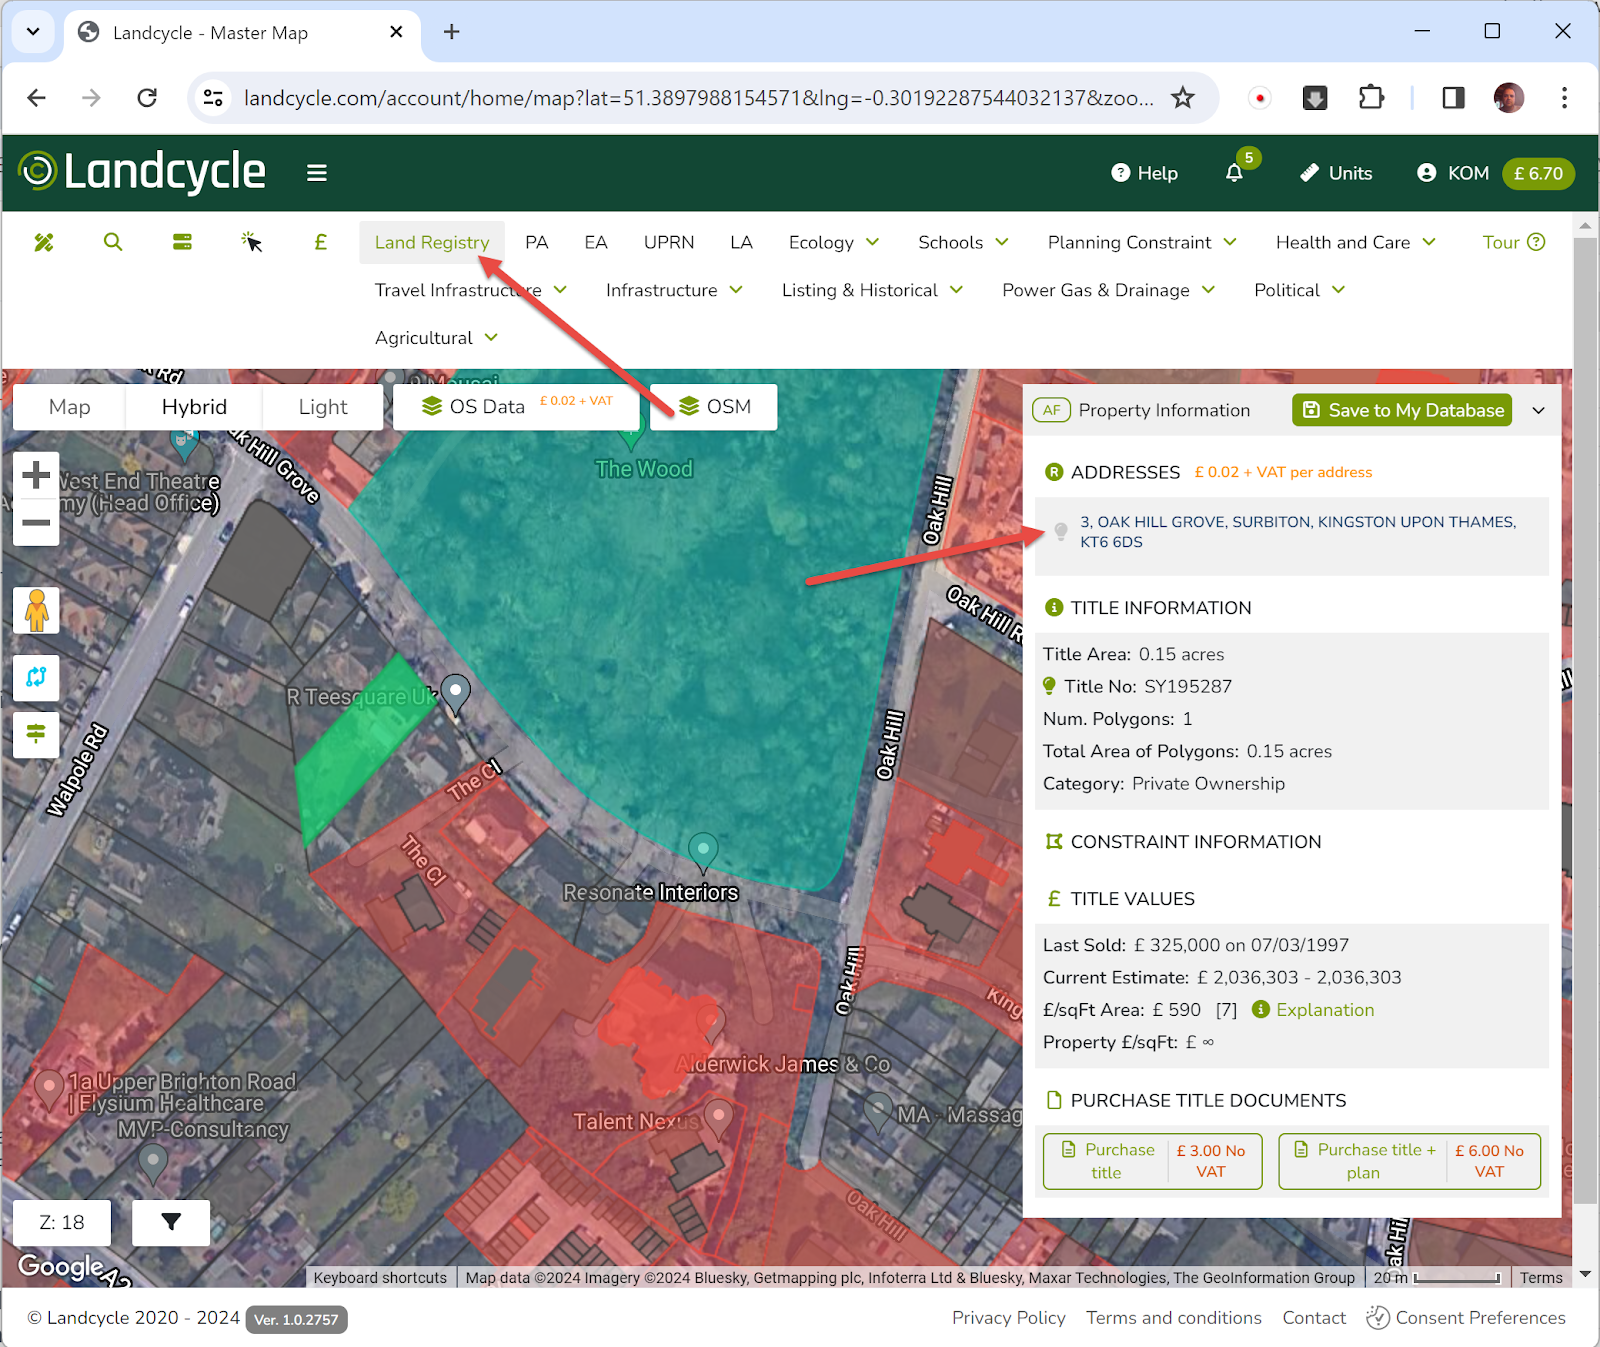Open Health and Care dropdown

click(x=1355, y=242)
